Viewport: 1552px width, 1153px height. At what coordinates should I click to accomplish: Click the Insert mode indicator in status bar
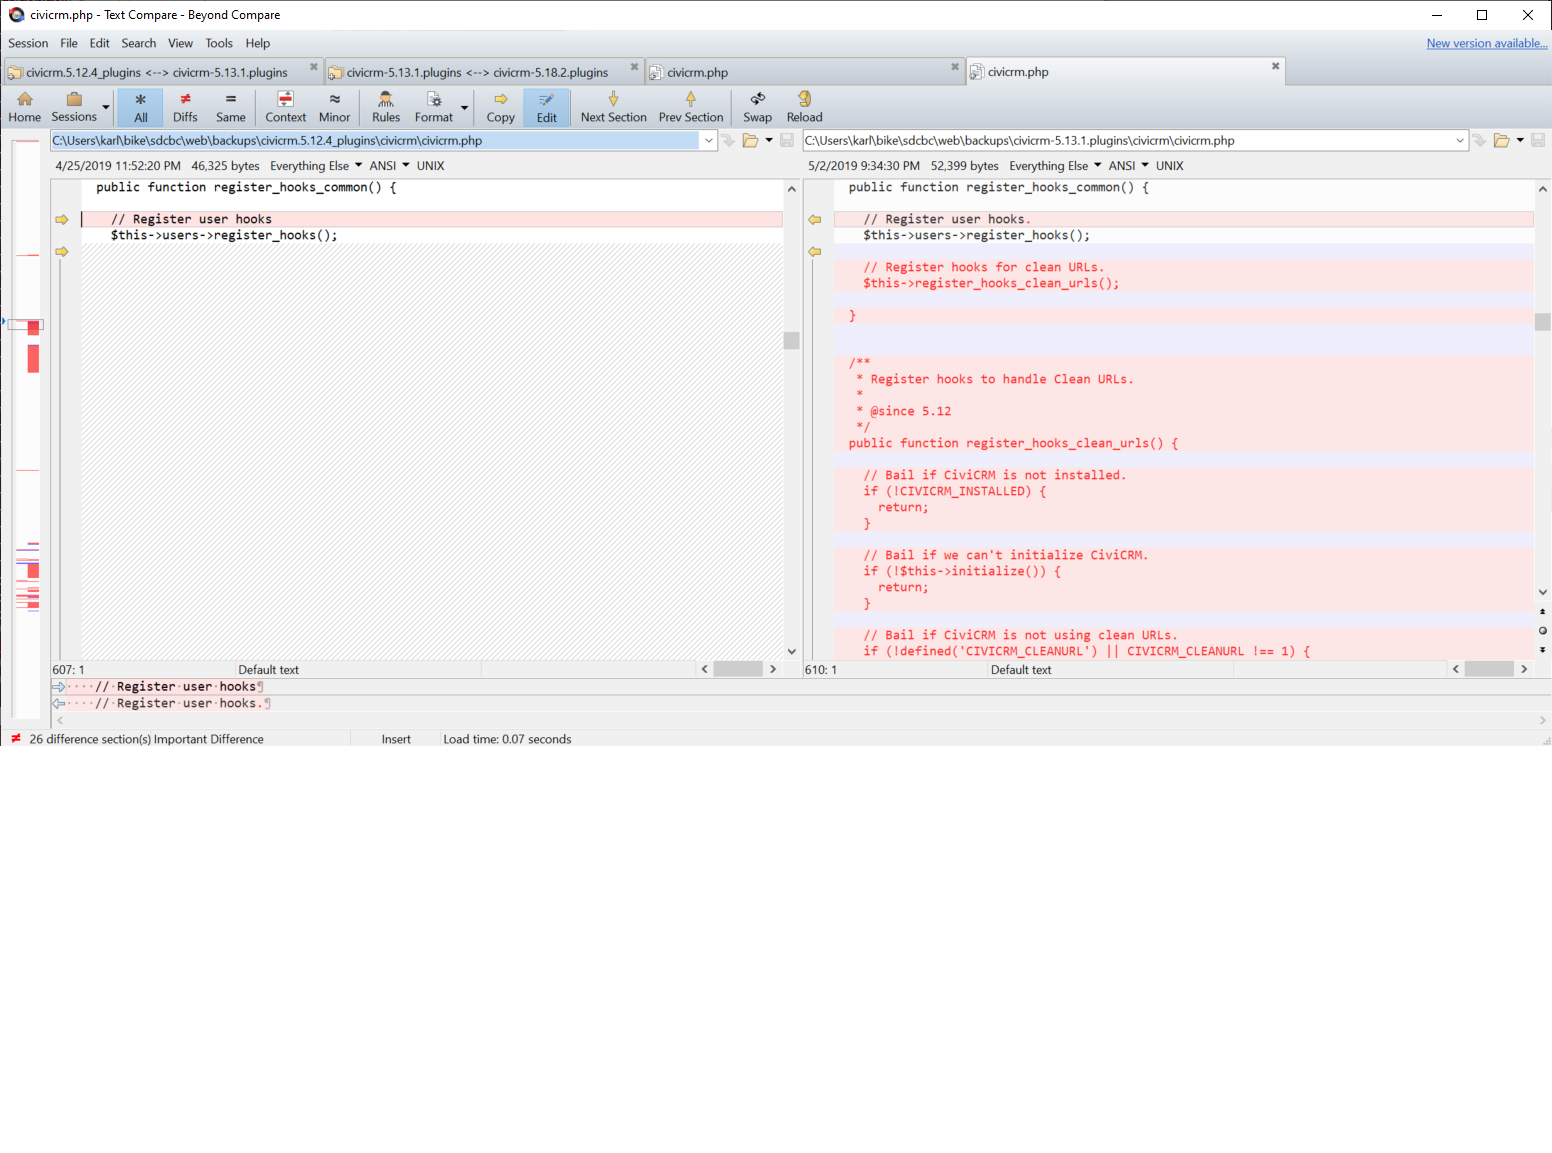point(396,739)
